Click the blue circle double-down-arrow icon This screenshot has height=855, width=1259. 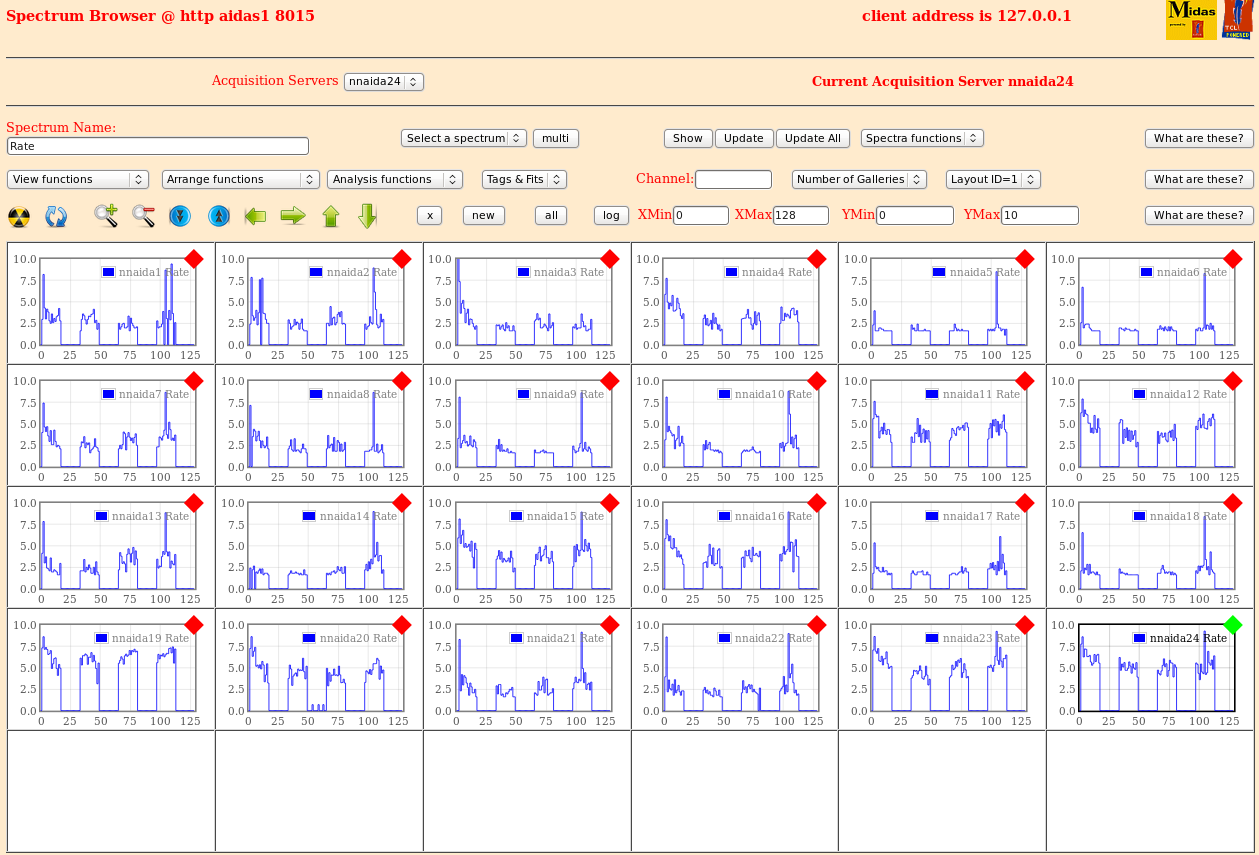(180, 215)
